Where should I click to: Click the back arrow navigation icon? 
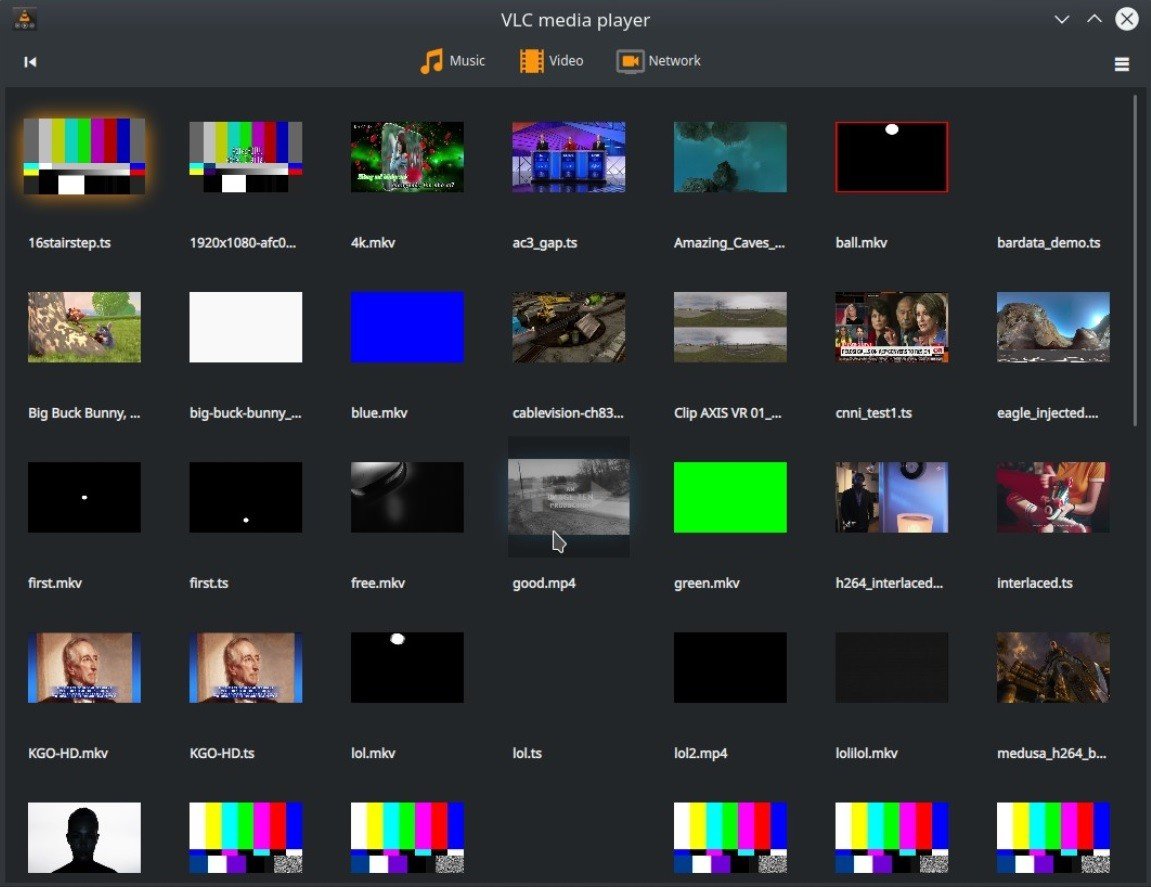click(x=30, y=61)
